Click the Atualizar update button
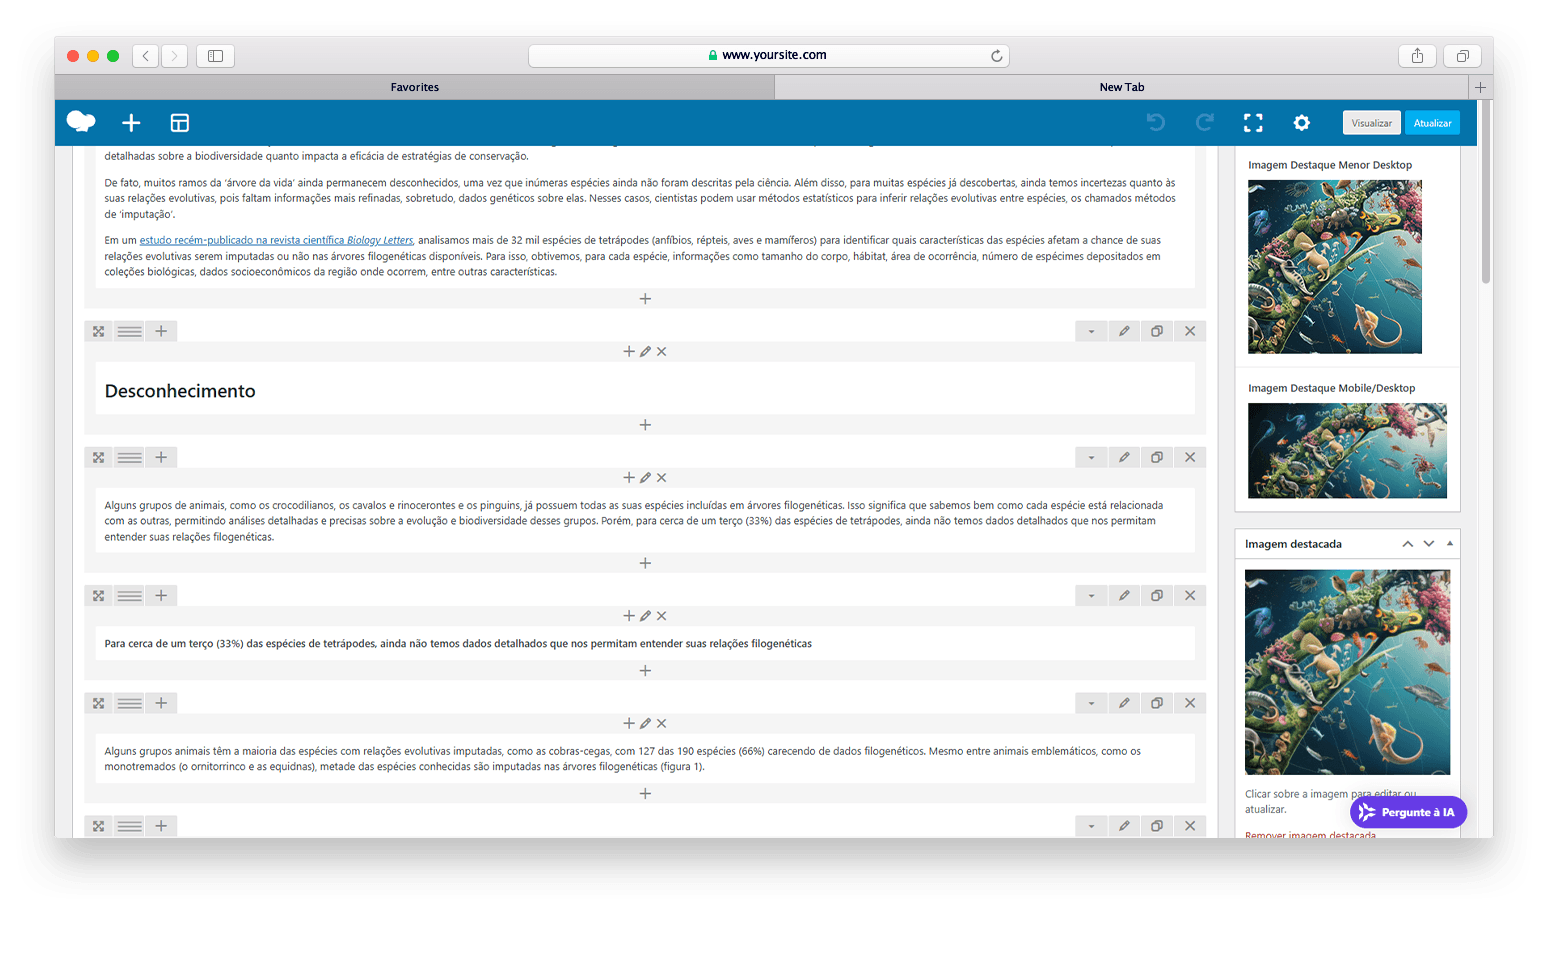1560x972 pixels. click(x=1432, y=123)
